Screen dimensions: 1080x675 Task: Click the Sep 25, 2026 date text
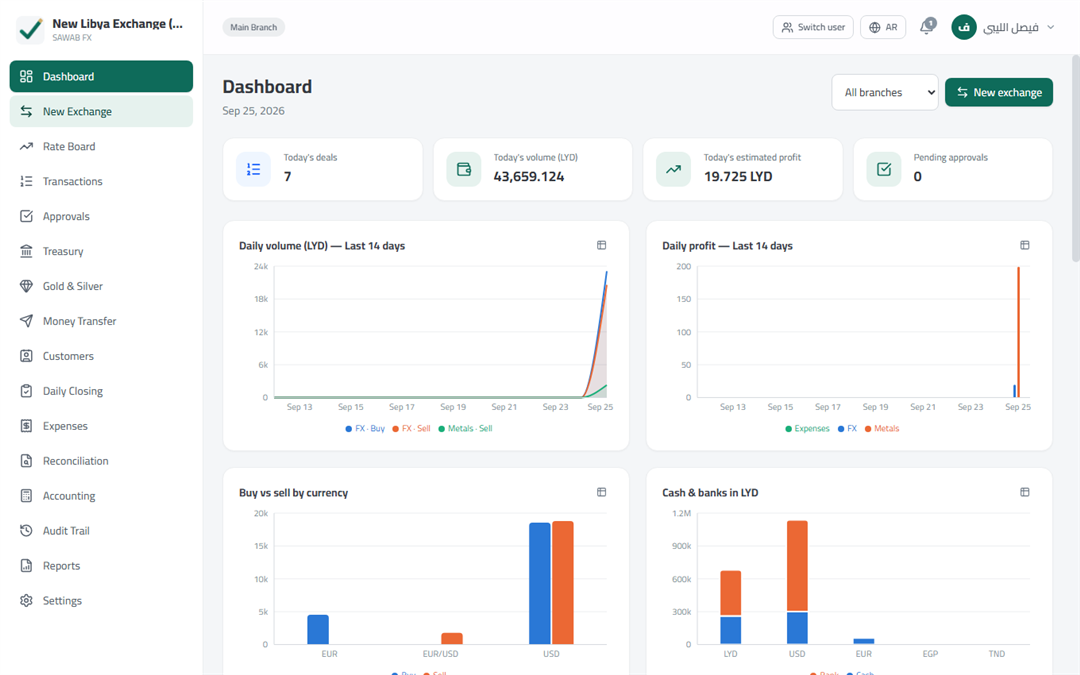[253, 111]
